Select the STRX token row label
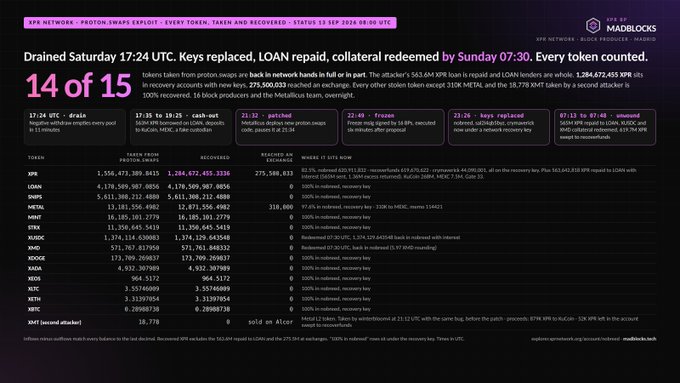 click(x=34, y=228)
